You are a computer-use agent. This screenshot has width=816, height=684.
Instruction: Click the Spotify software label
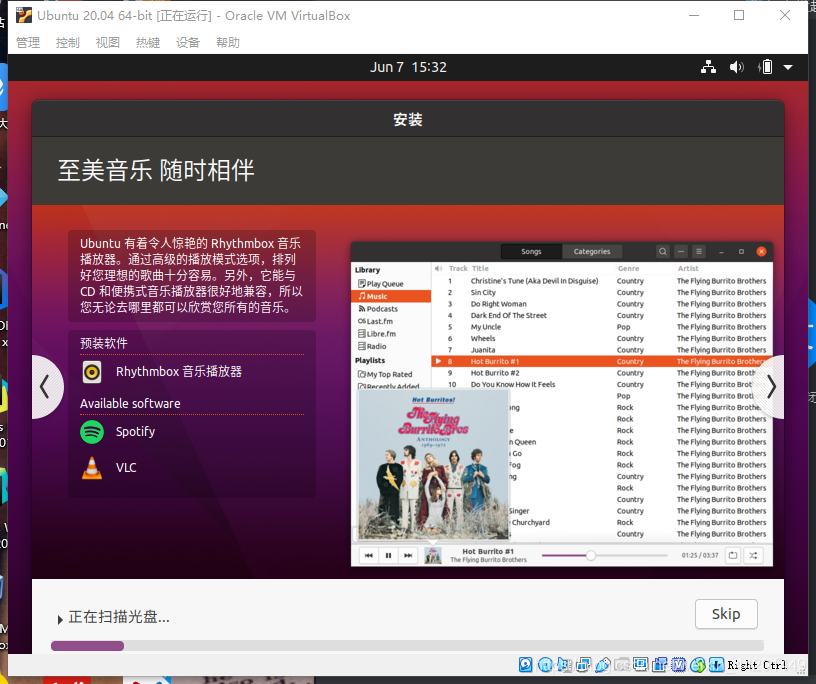[135, 432]
